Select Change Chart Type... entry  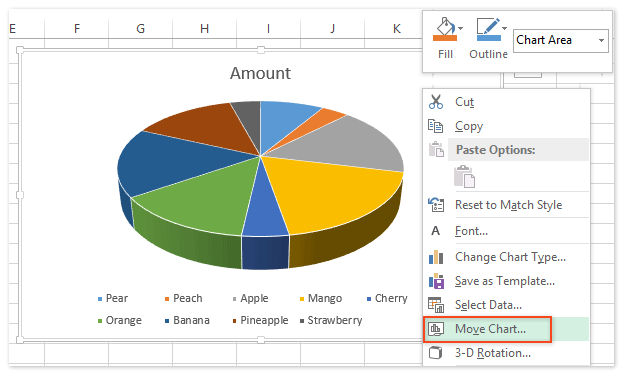pos(510,257)
